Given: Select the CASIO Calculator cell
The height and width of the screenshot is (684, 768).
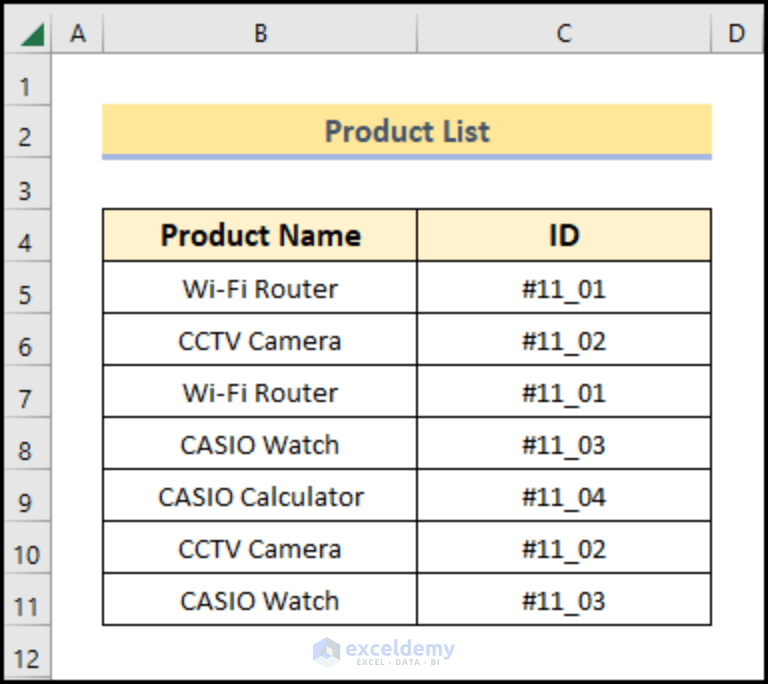Looking at the screenshot, I should 260,495.
